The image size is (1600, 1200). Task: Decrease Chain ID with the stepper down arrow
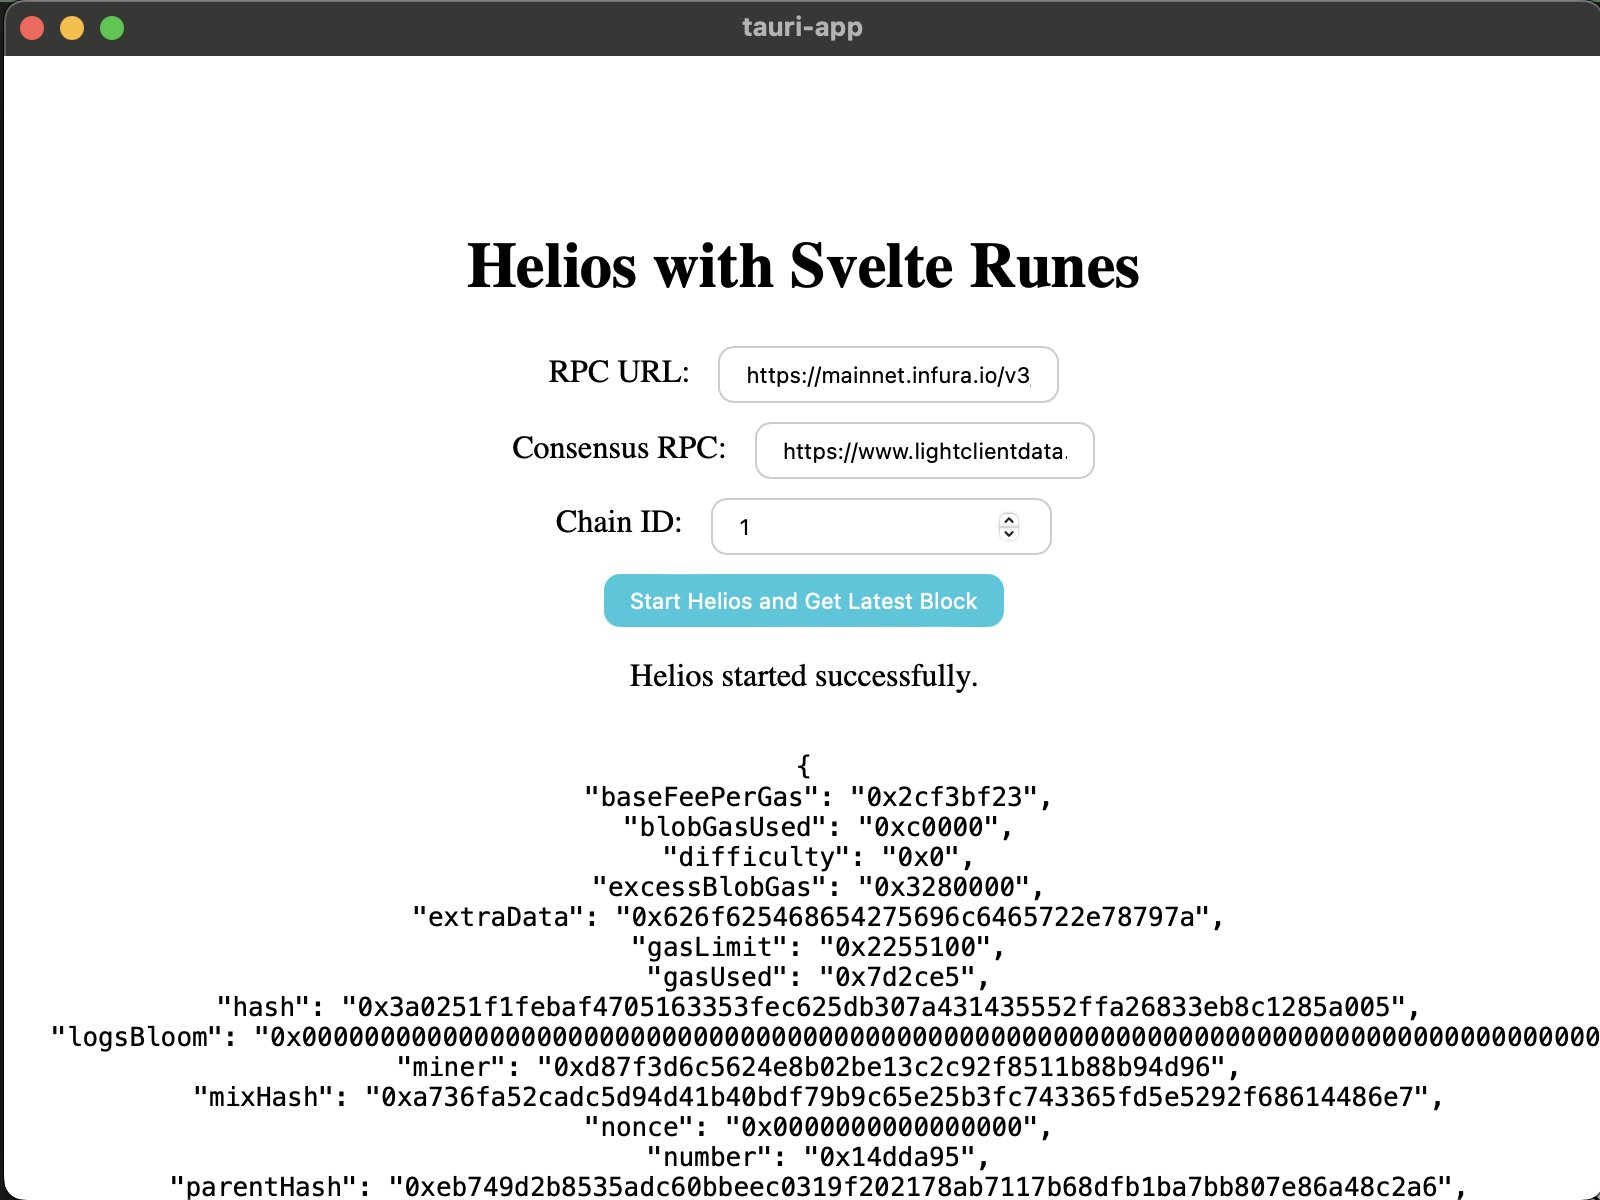tap(1009, 533)
